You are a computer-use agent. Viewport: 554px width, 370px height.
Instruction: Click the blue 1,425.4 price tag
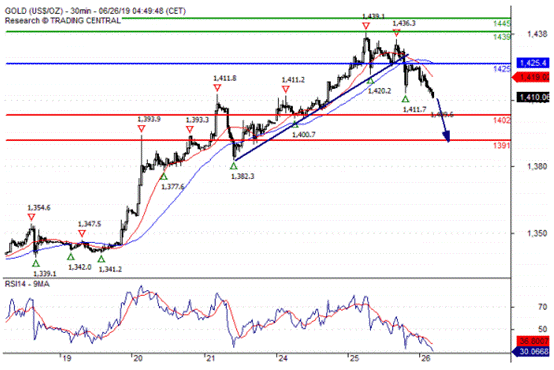coord(533,63)
